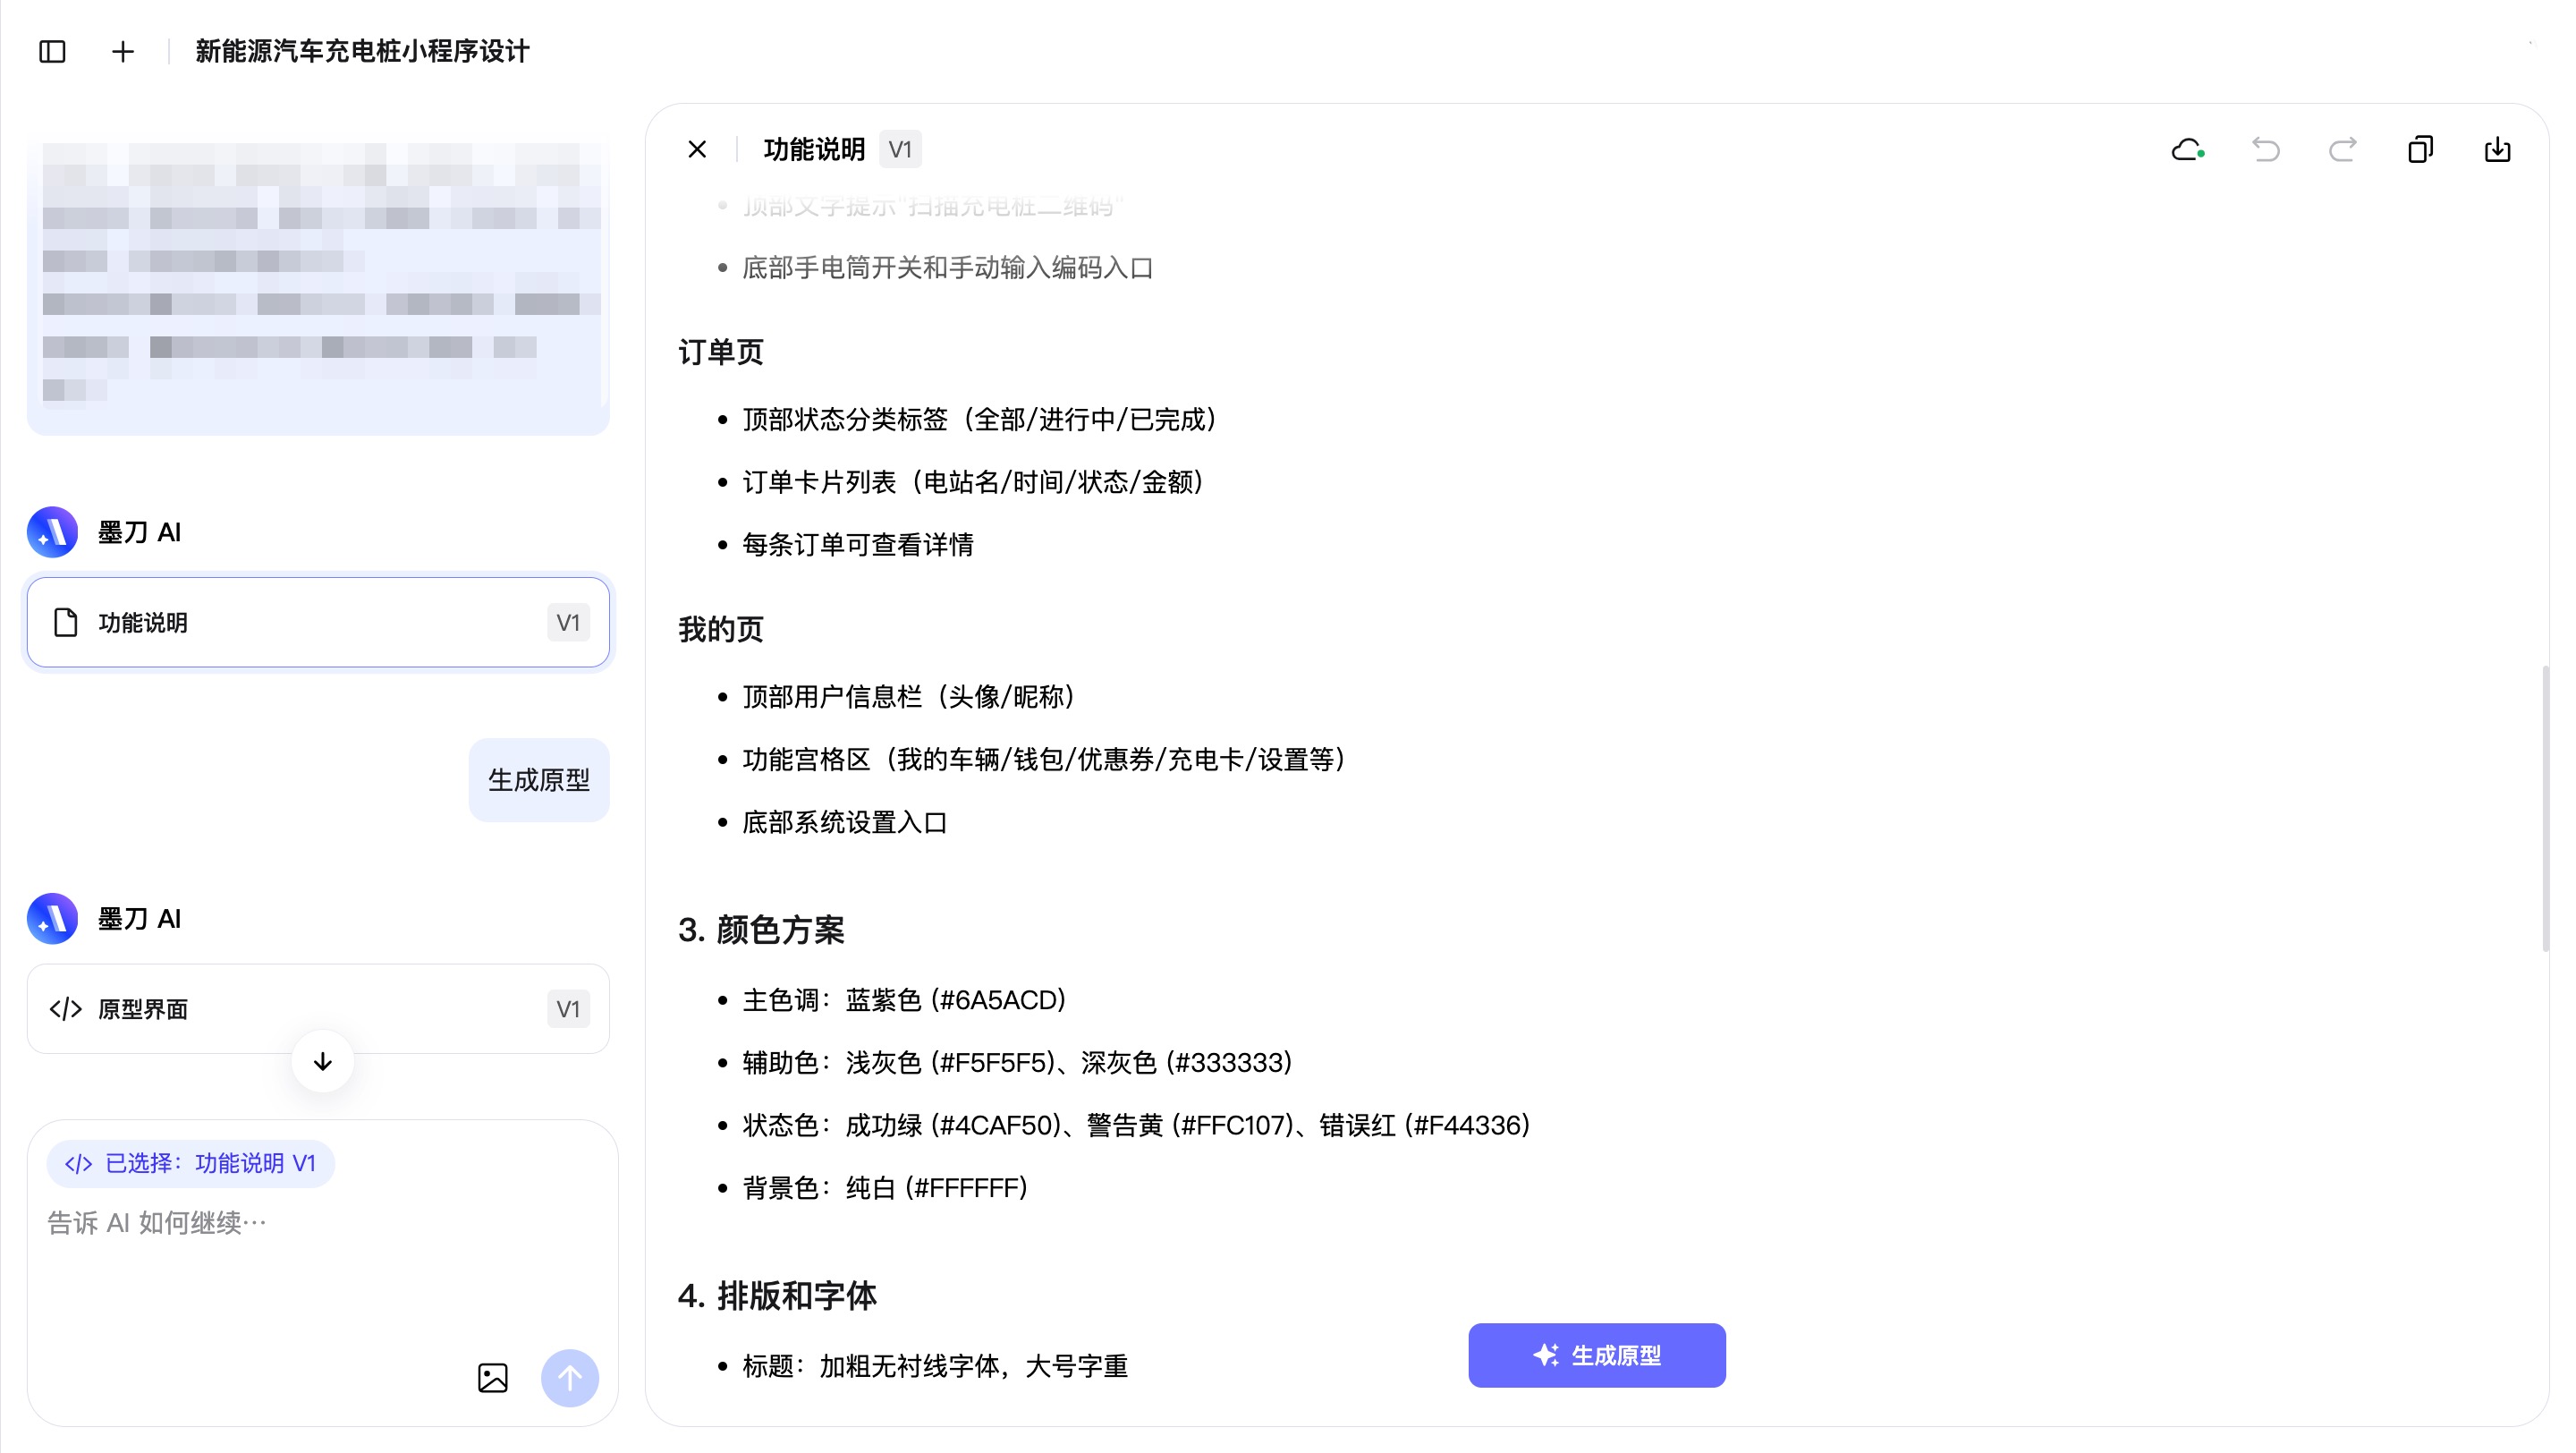The height and width of the screenshot is (1453, 2576).
Task: Click the V1 version badge in document header
Action: (900, 150)
